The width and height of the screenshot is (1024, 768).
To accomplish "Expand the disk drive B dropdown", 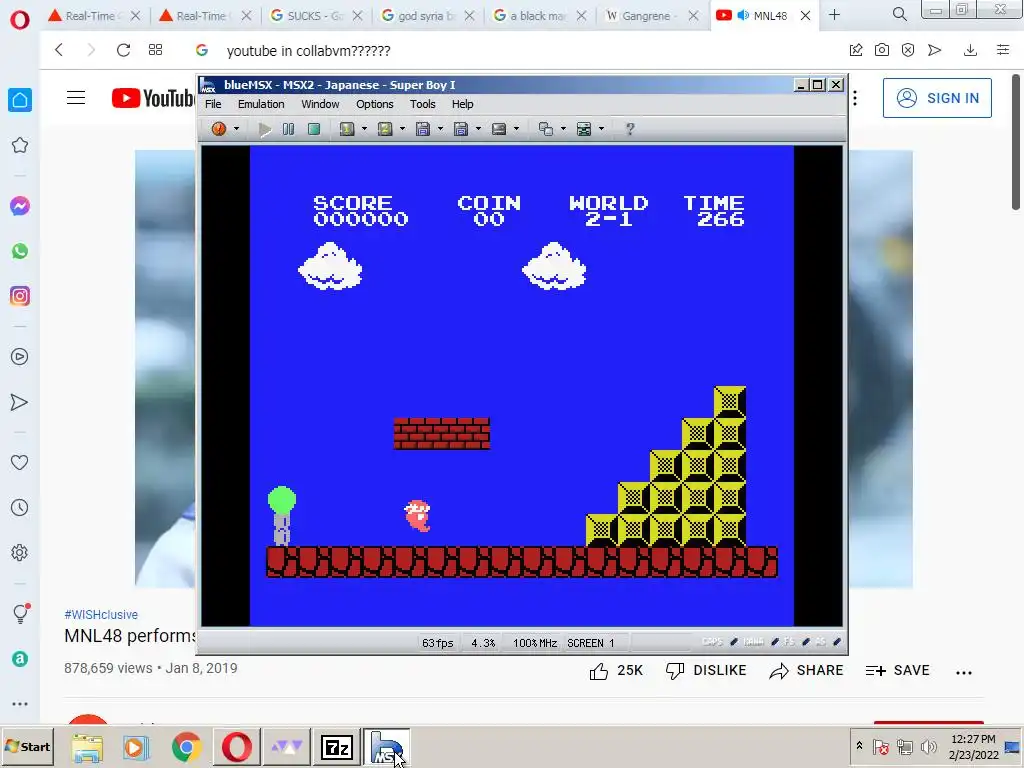I will [x=478, y=129].
